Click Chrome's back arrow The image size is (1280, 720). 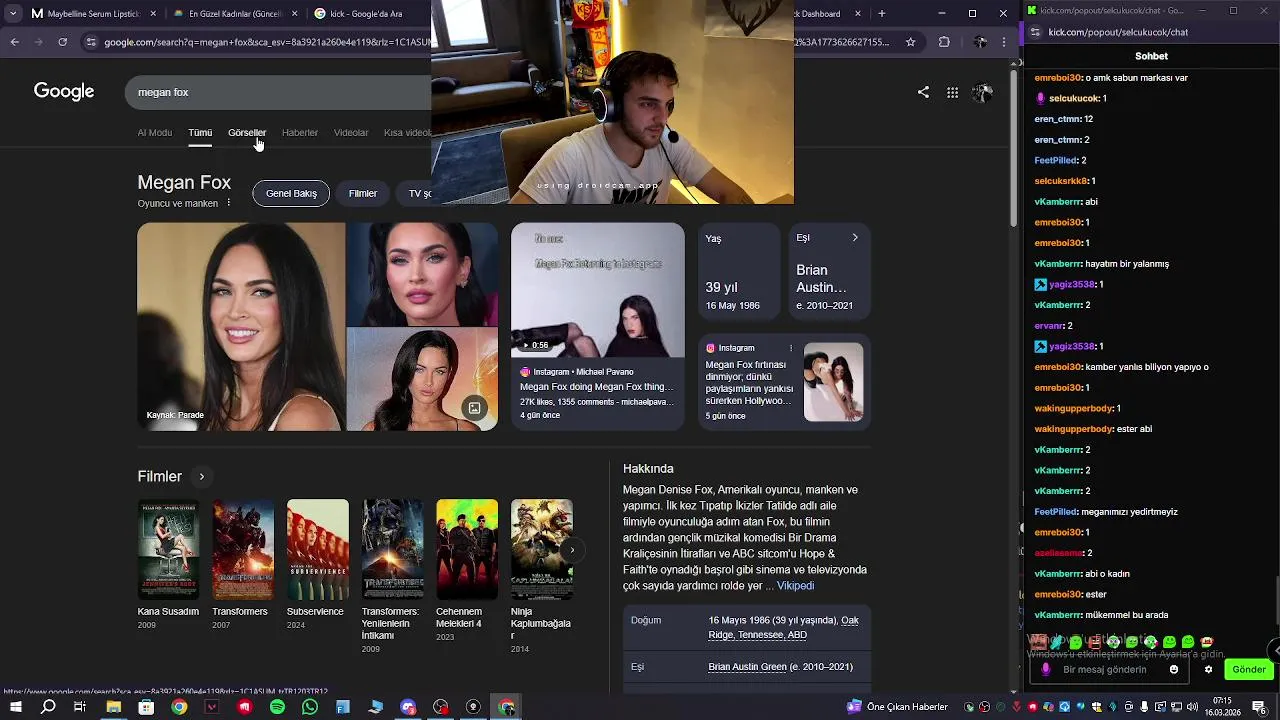click(x=14, y=42)
